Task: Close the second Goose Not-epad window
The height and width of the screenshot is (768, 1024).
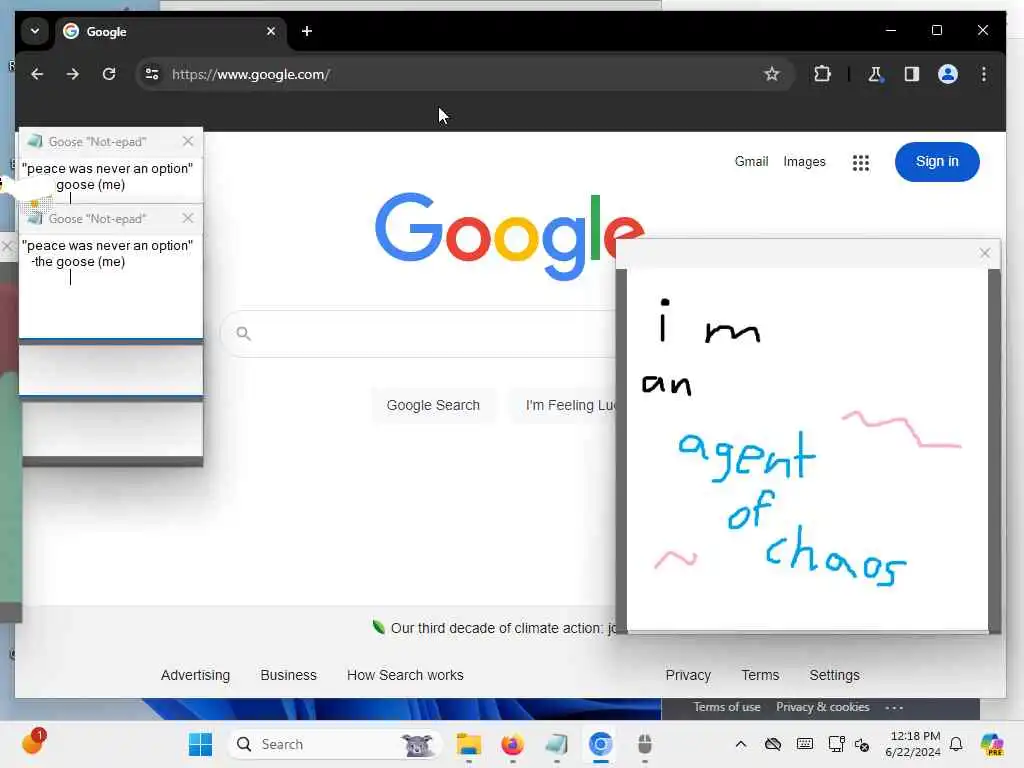Action: (188, 218)
